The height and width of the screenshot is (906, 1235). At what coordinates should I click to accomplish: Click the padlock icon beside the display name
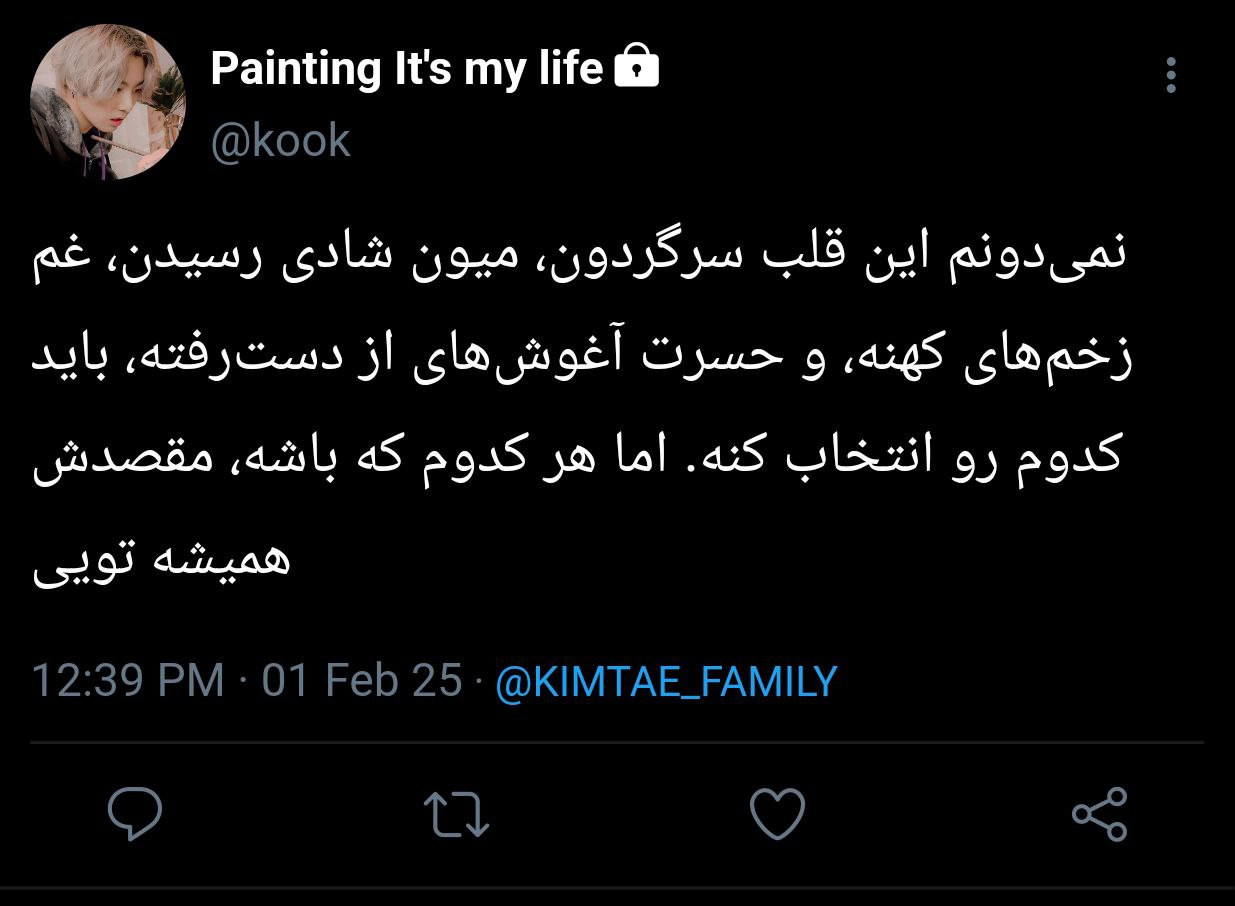point(636,69)
